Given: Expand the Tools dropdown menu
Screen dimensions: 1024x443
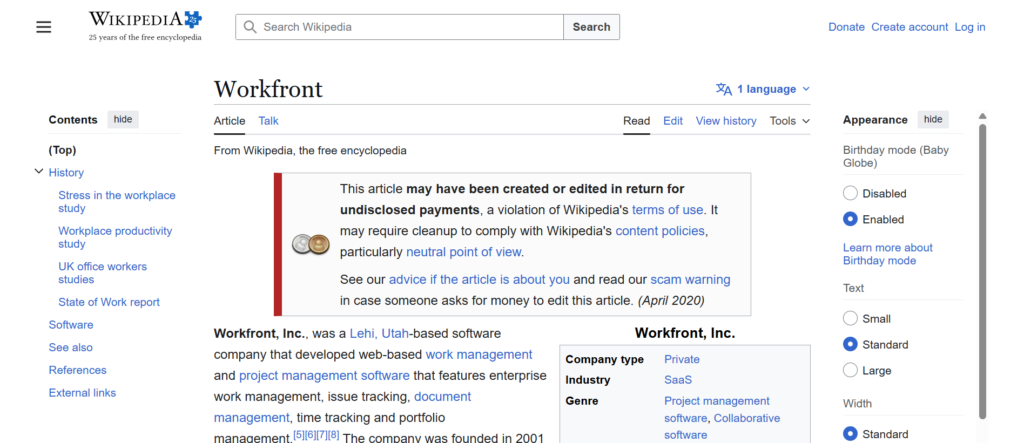Looking at the screenshot, I should click(x=789, y=121).
